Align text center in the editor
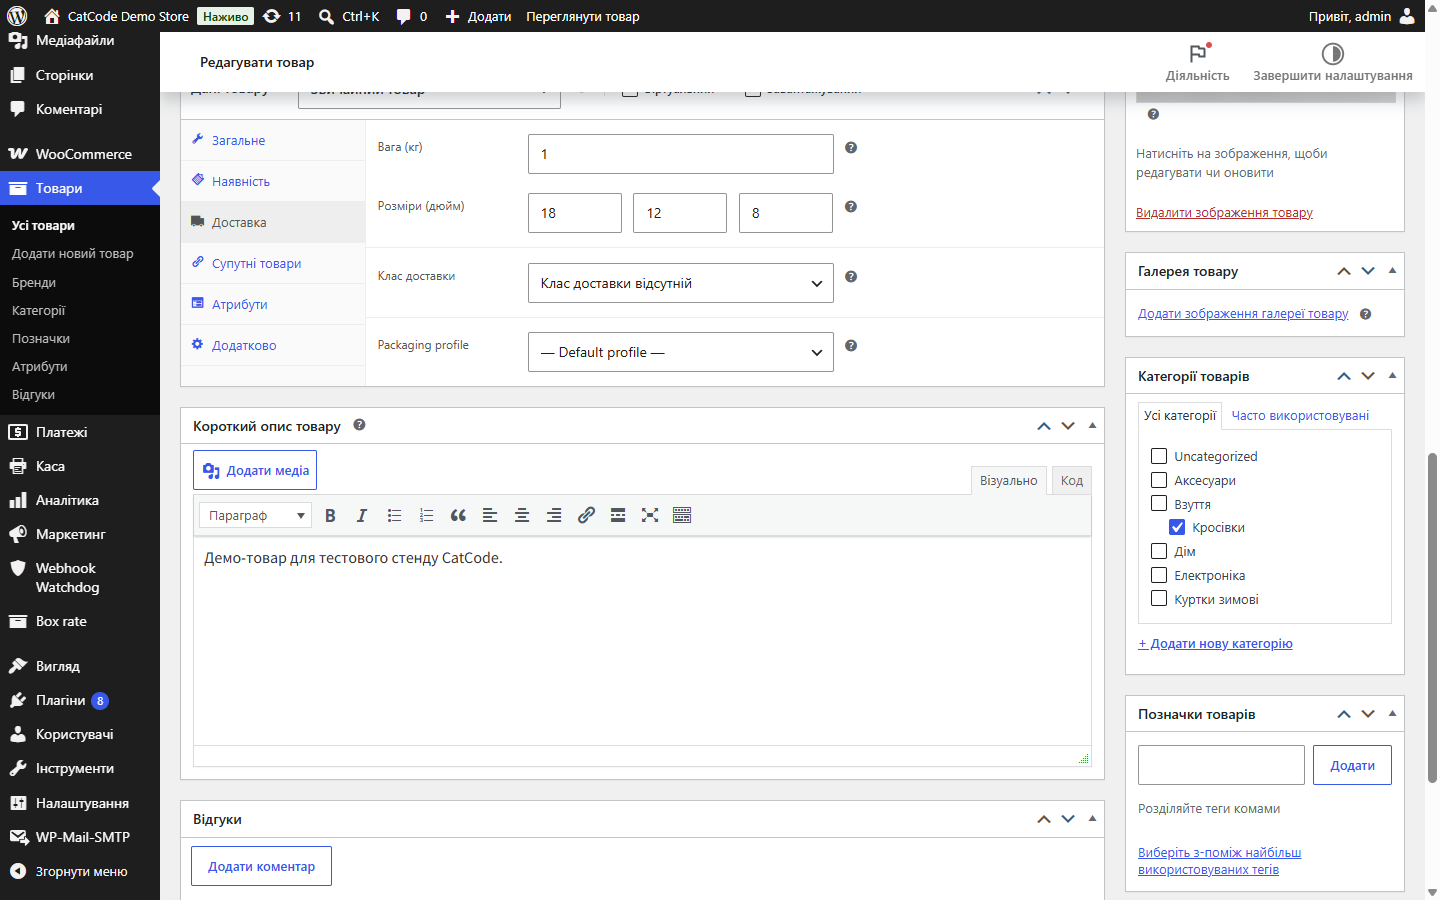The image size is (1440, 900). tap(522, 515)
